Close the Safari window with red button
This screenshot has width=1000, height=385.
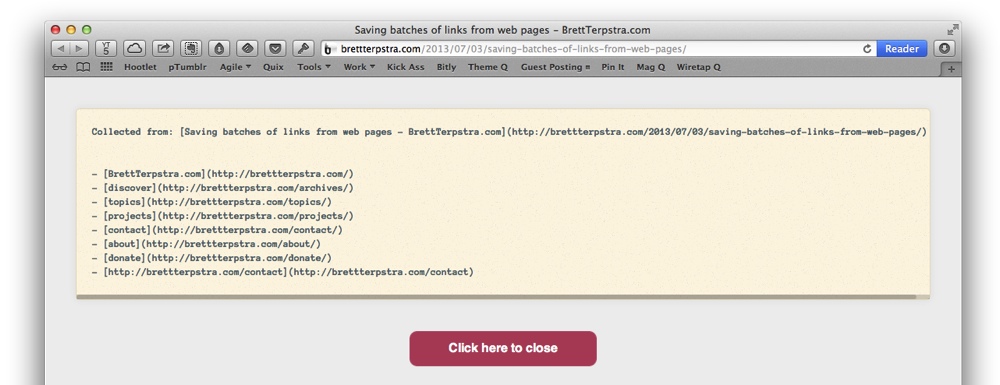click(55, 29)
